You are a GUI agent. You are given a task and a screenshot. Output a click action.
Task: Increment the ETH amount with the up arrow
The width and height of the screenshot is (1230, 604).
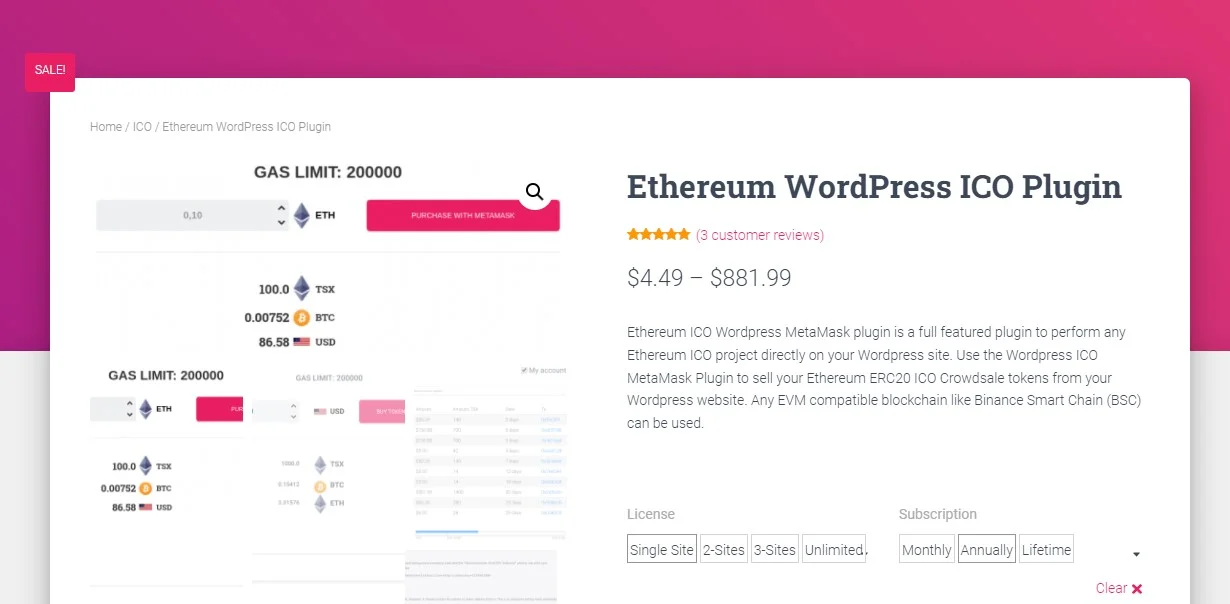282,209
